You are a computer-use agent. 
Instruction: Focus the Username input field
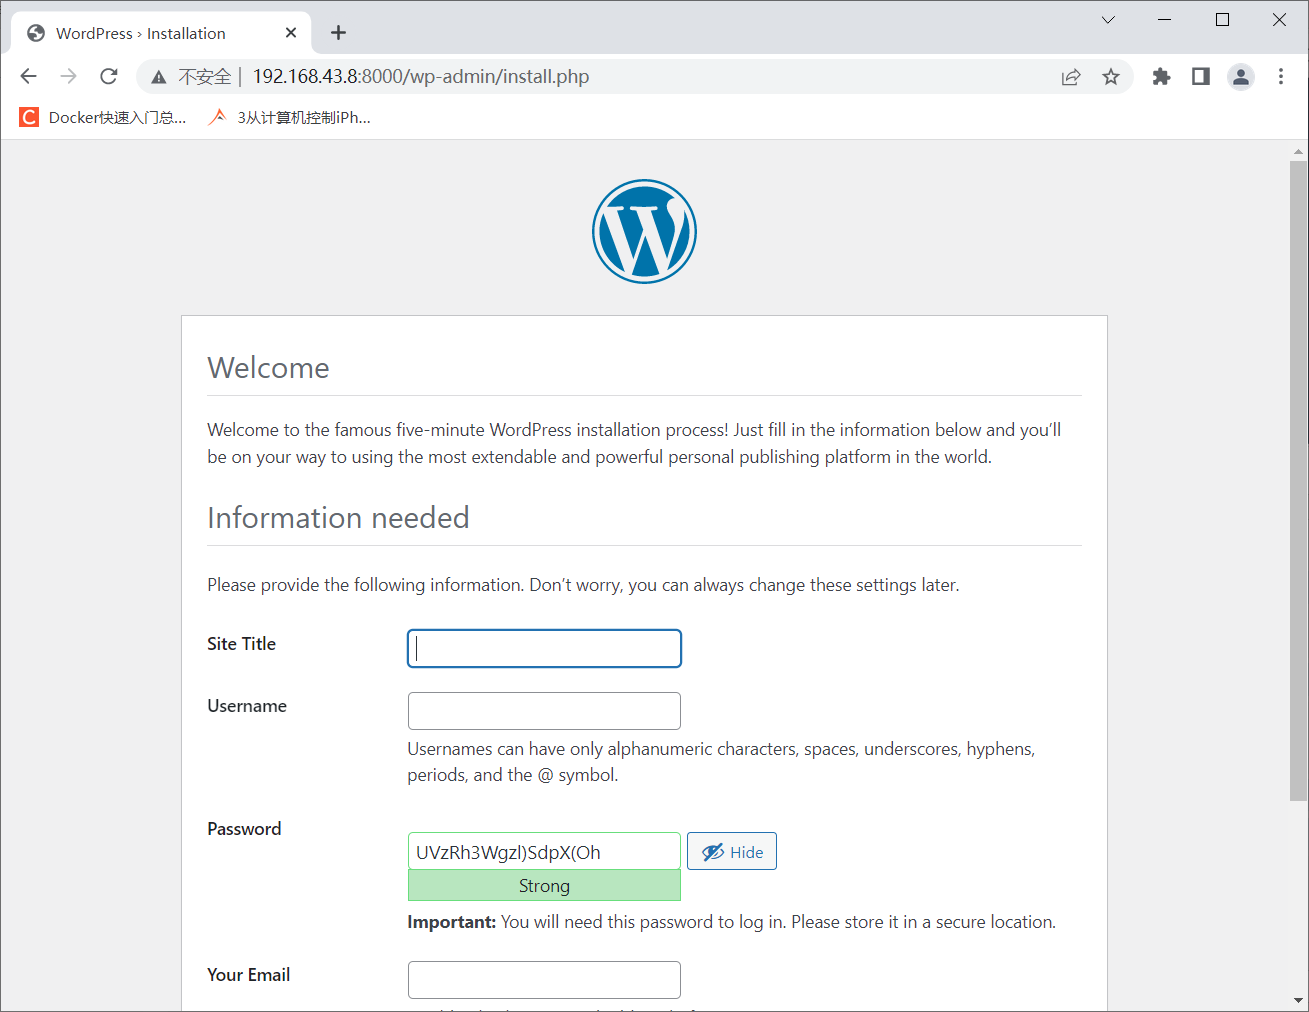[544, 711]
